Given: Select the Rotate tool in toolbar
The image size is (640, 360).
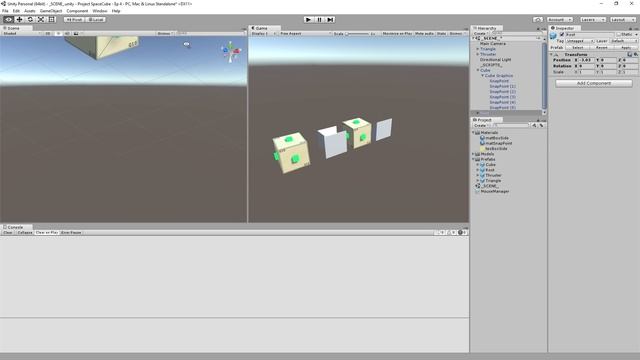Looking at the screenshot, I should tap(30, 20).
